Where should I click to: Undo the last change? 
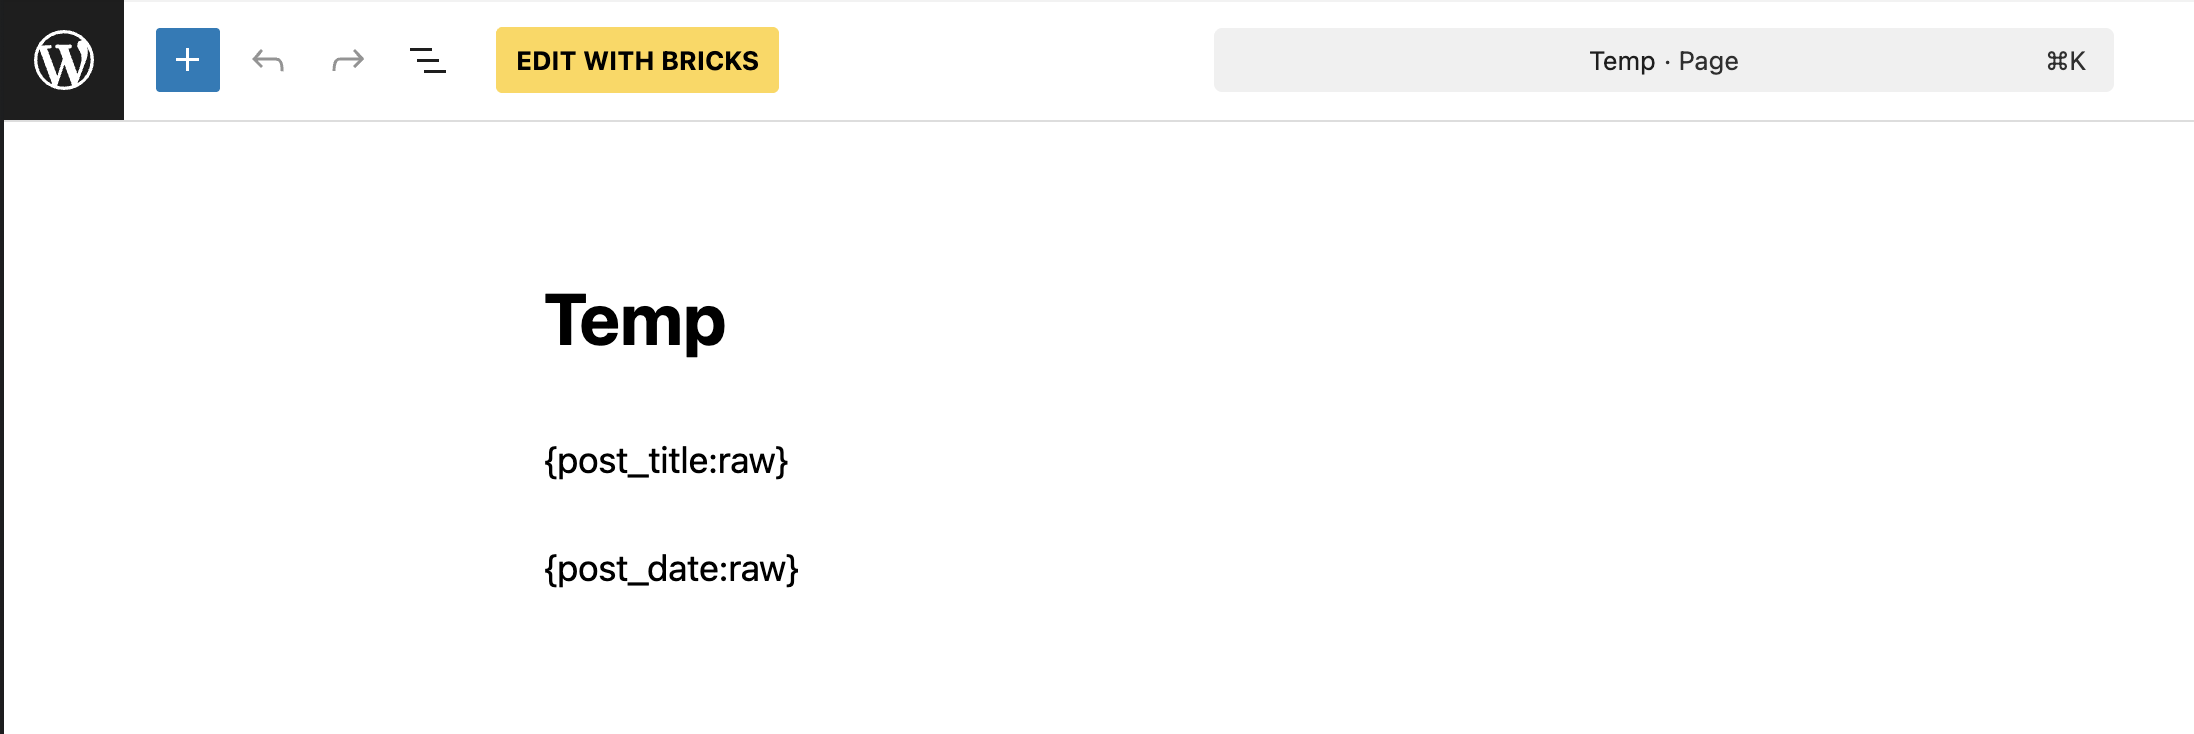[268, 60]
